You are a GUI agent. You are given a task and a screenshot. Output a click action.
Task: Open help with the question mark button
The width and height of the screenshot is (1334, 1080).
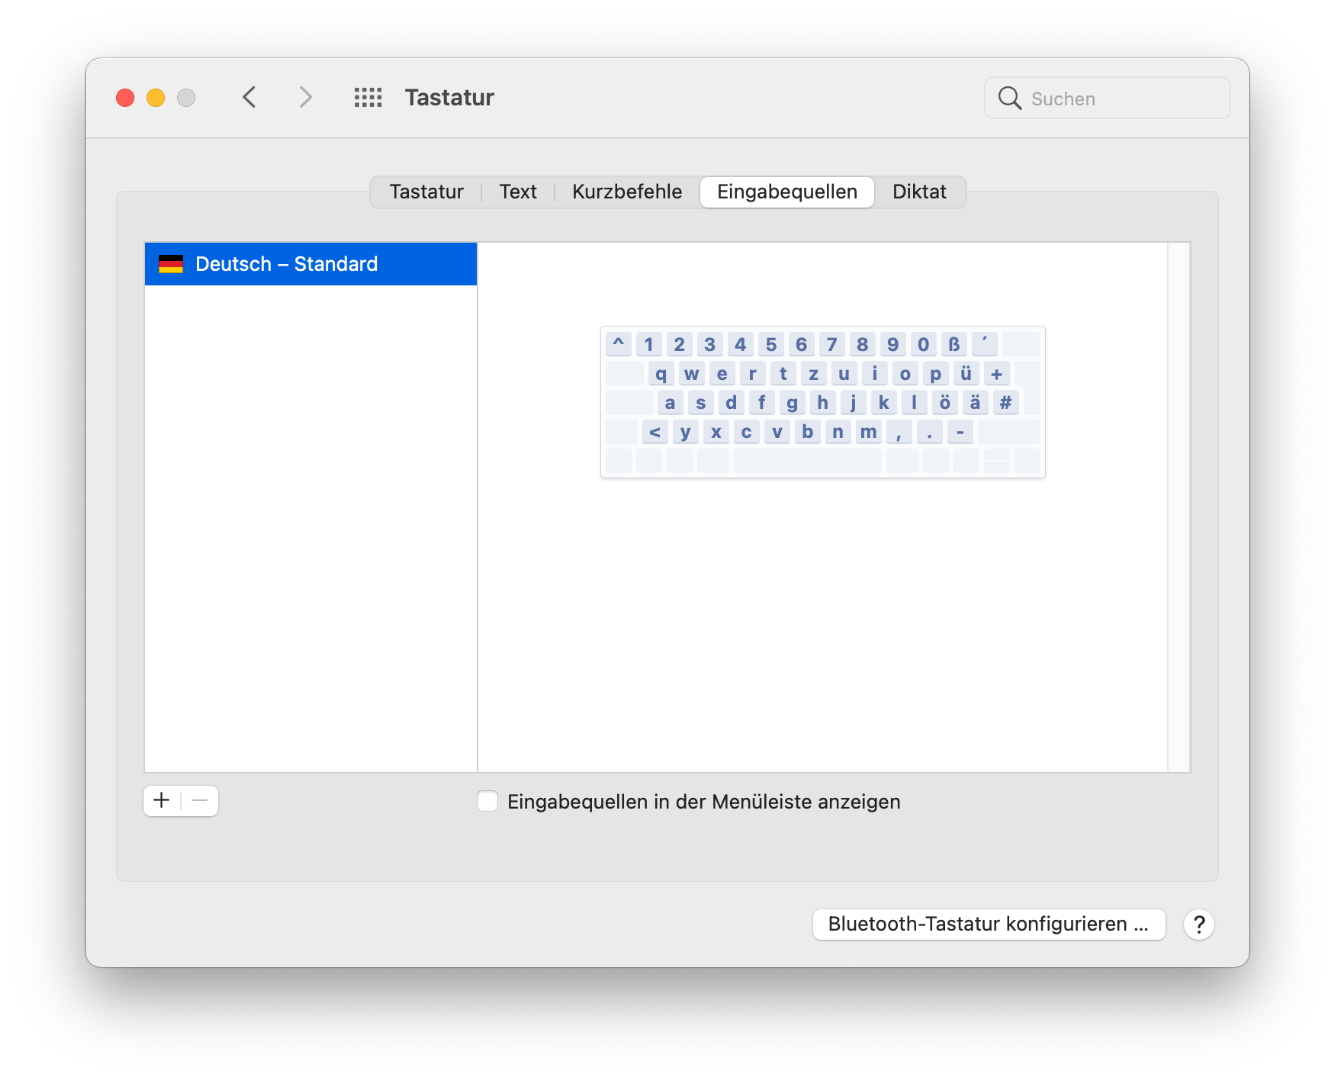pos(1199,924)
